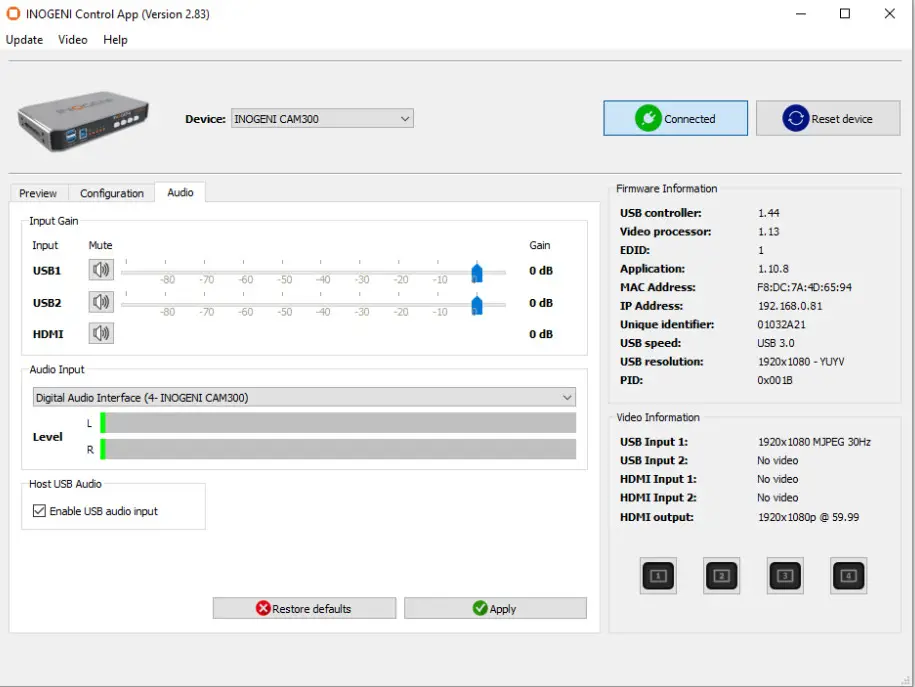Click the Restore defaults button
Viewport: 915px width, 687px height.
click(x=303, y=608)
